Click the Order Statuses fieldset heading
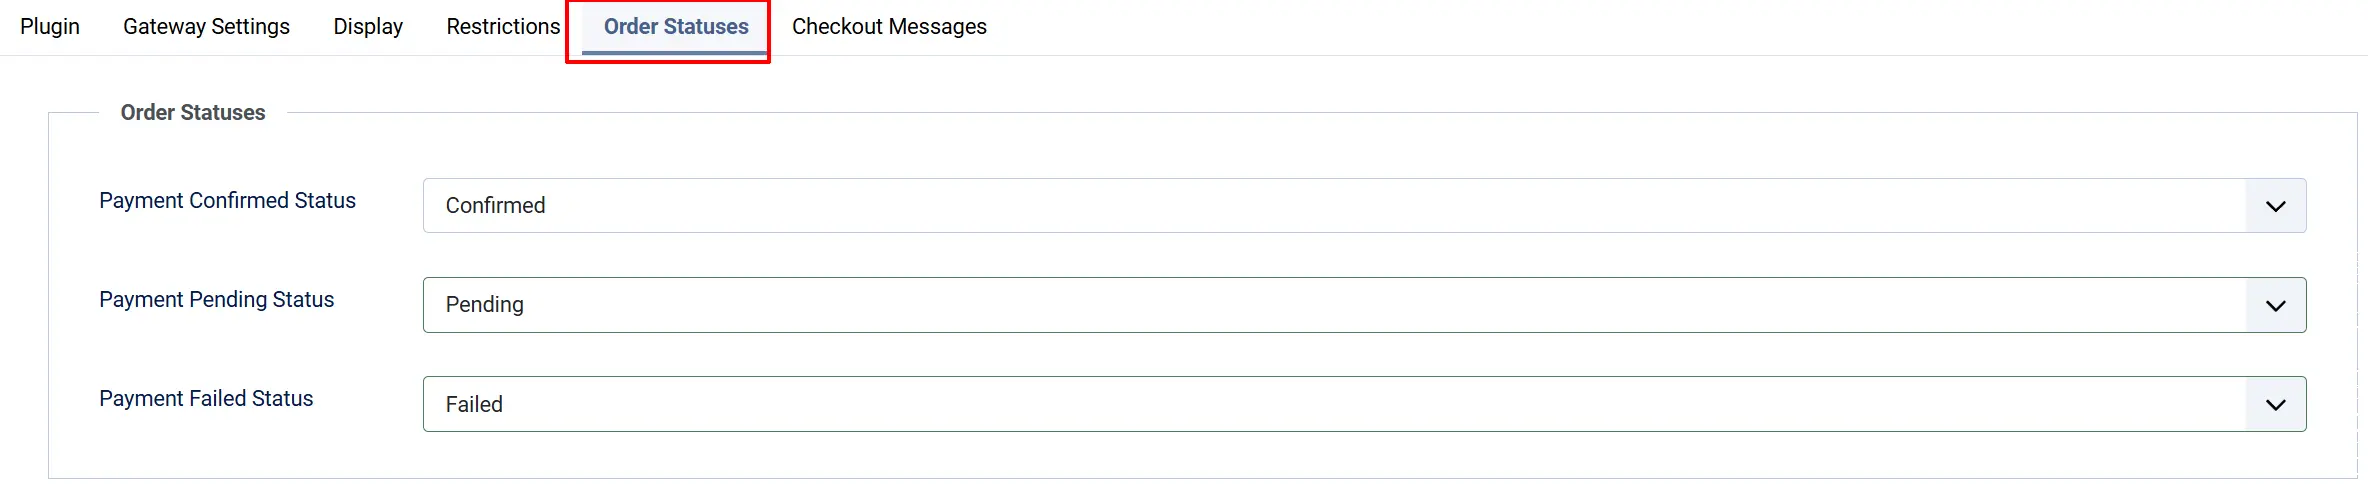Image resolution: width=2368 pixels, height=493 pixels. pyautogui.click(x=193, y=113)
